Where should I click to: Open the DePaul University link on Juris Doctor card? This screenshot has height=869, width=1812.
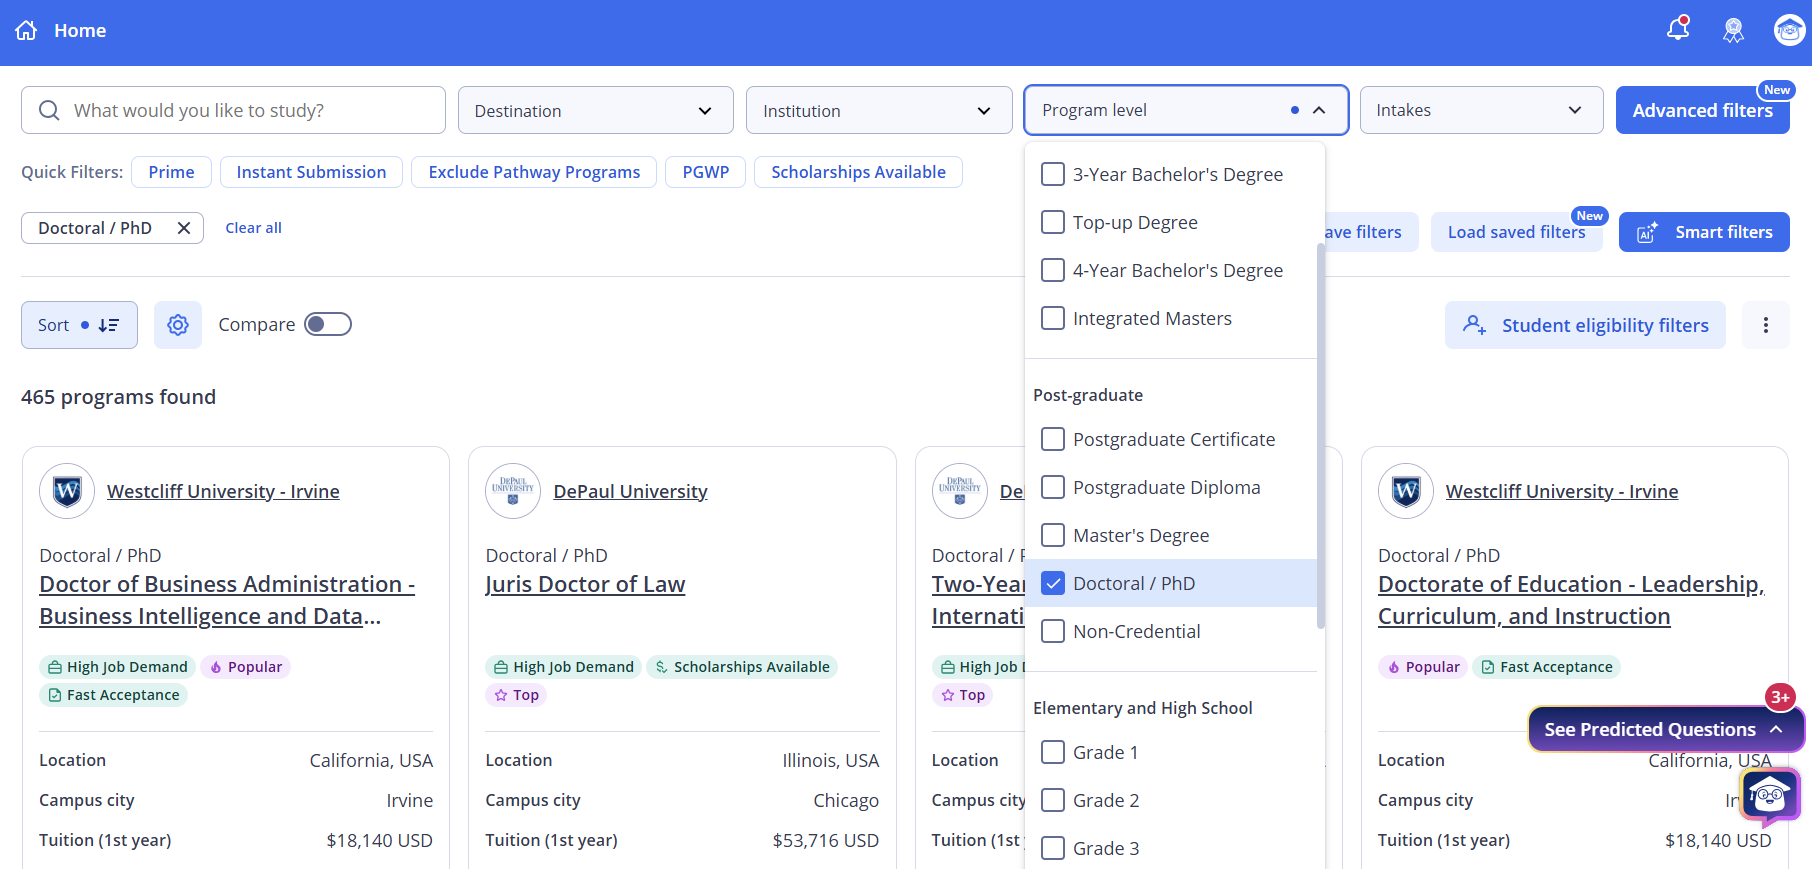630,491
